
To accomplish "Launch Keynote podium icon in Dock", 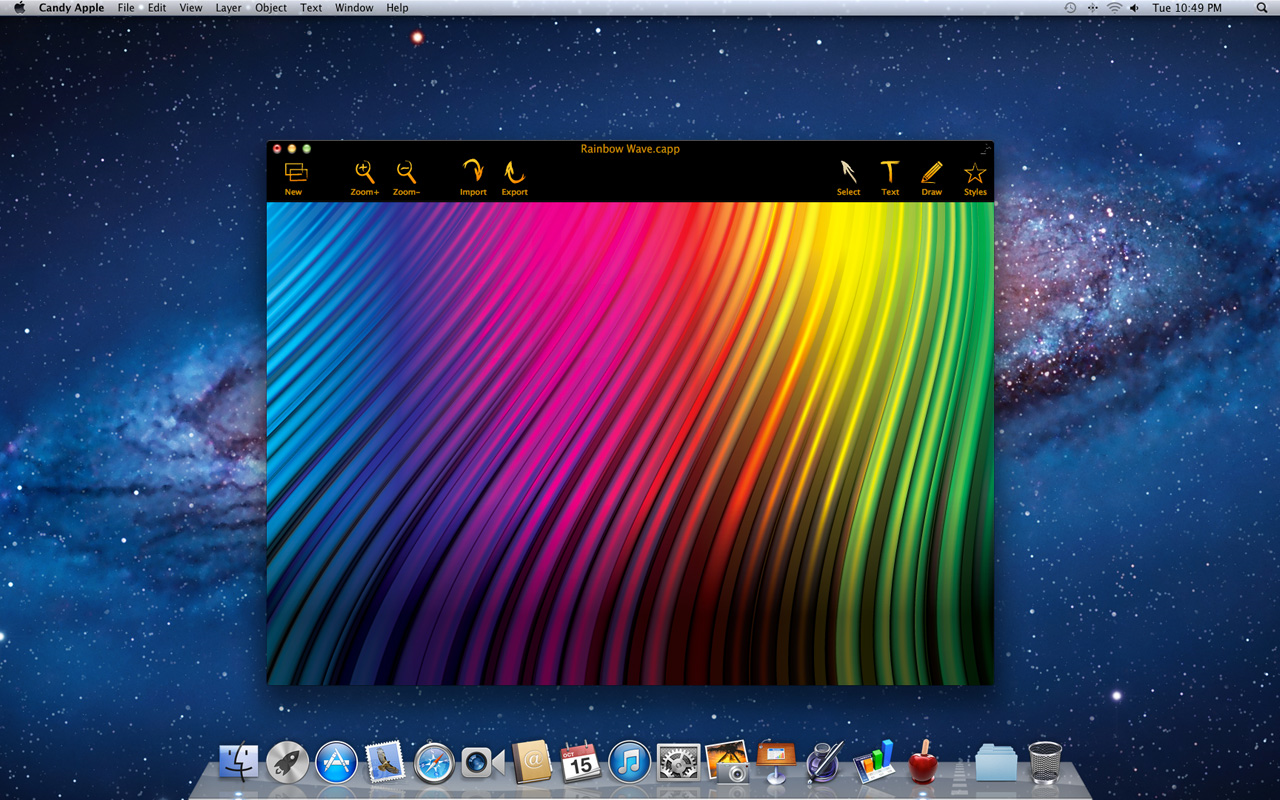I will click(x=776, y=762).
